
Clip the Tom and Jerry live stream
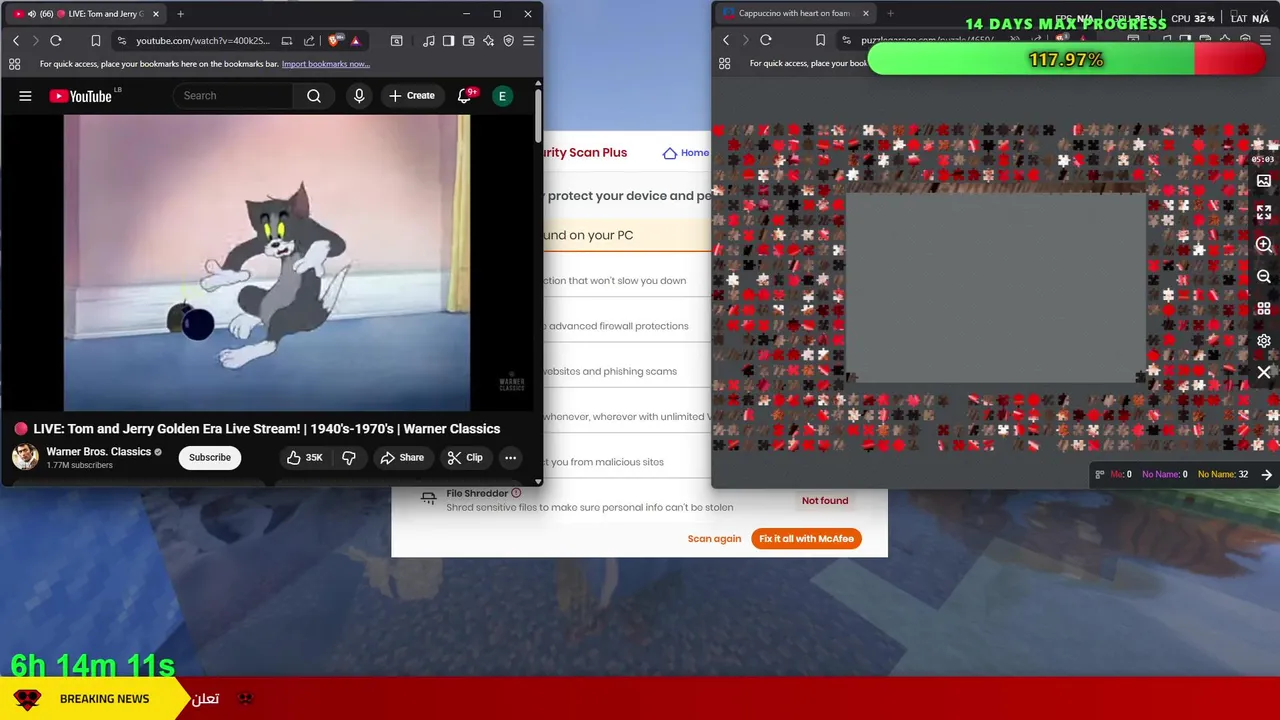click(465, 458)
